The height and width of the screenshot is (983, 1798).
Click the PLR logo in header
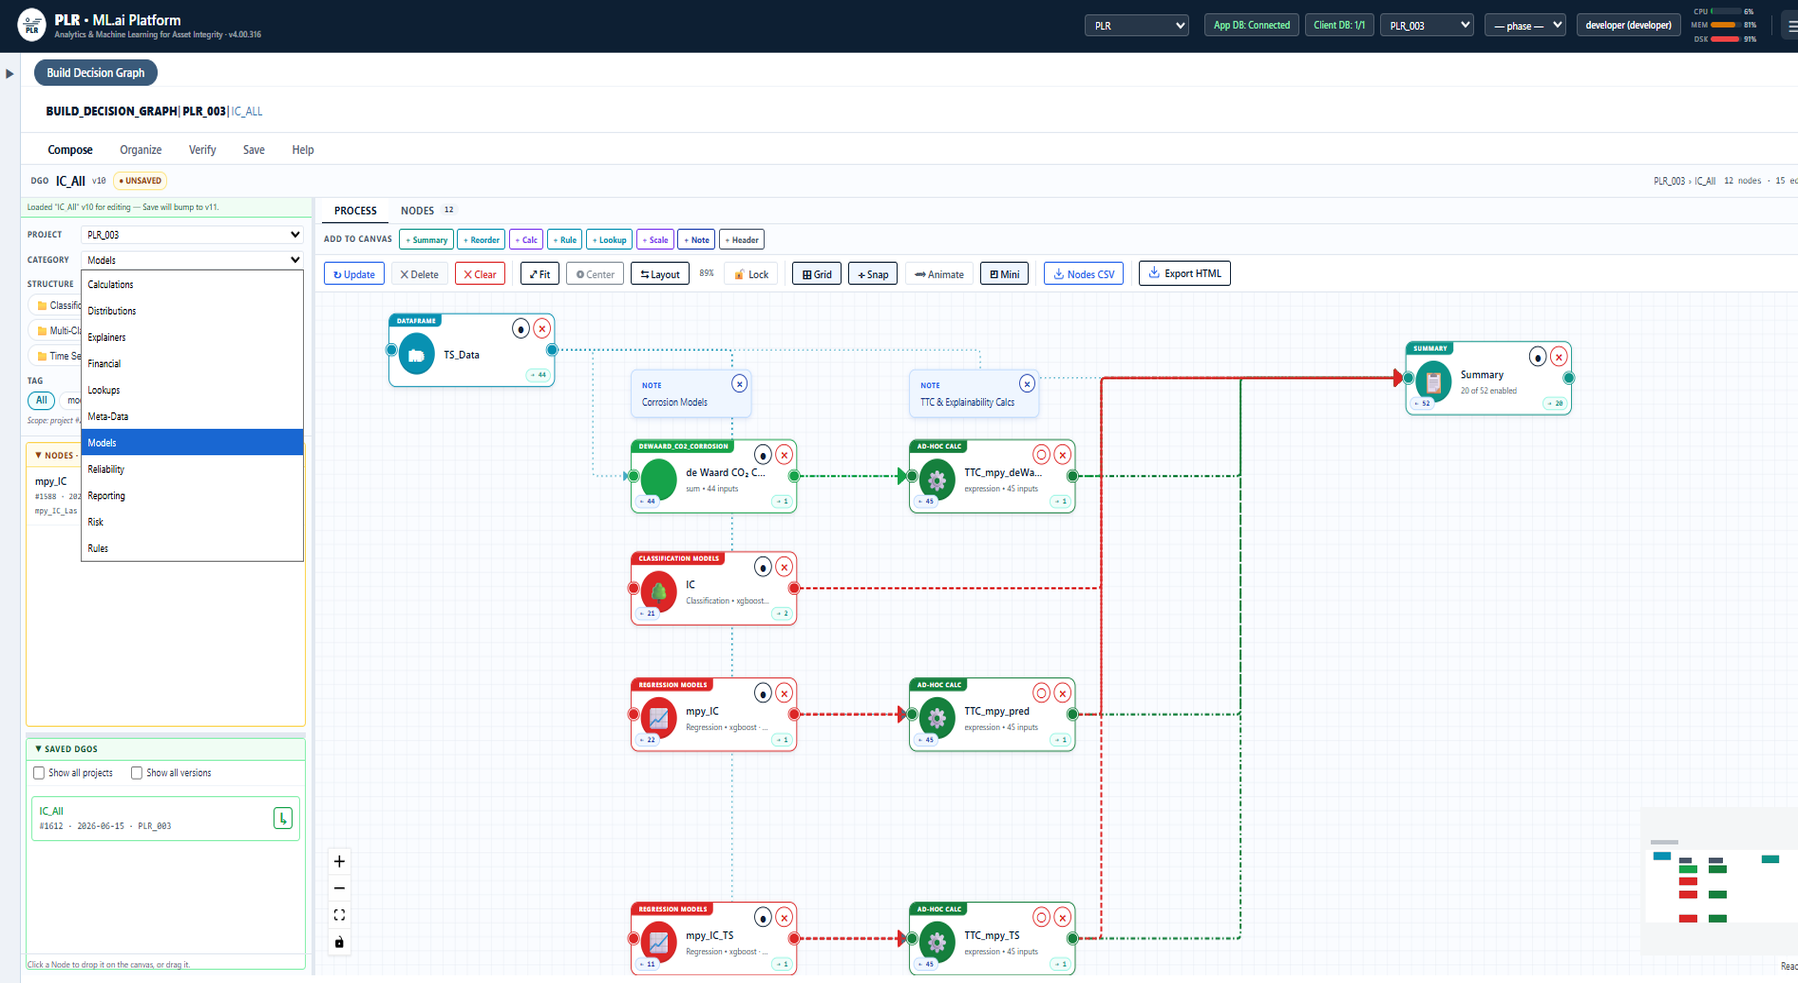click(x=31, y=24)
